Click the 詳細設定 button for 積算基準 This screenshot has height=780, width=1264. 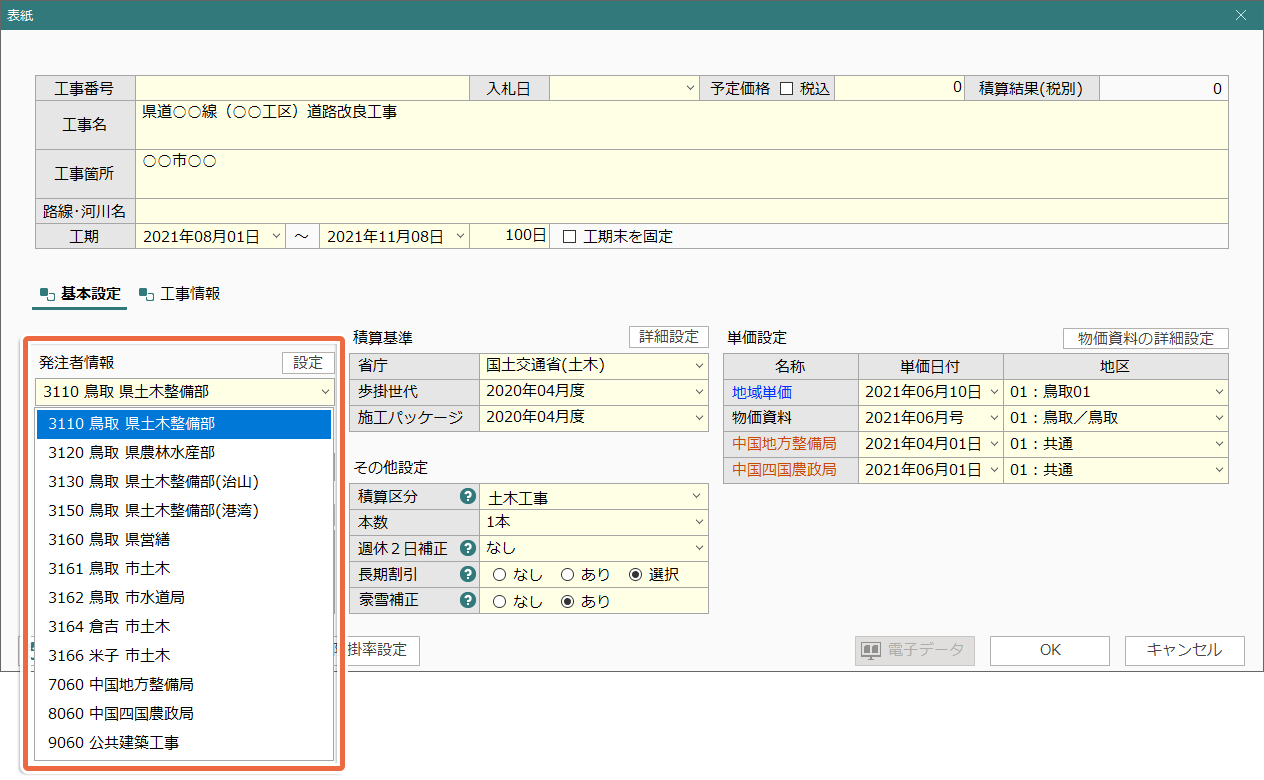pyautogui.click(x=668, y=337)
